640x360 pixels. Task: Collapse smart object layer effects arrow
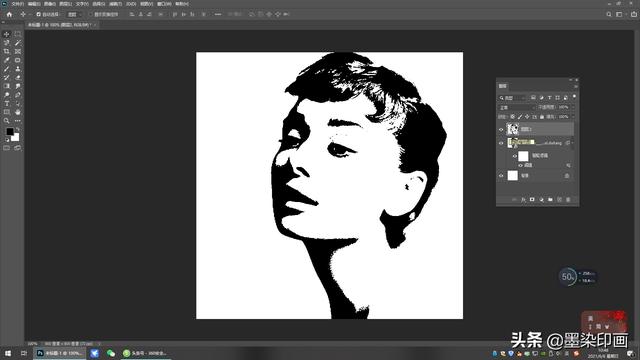[572, 143]
